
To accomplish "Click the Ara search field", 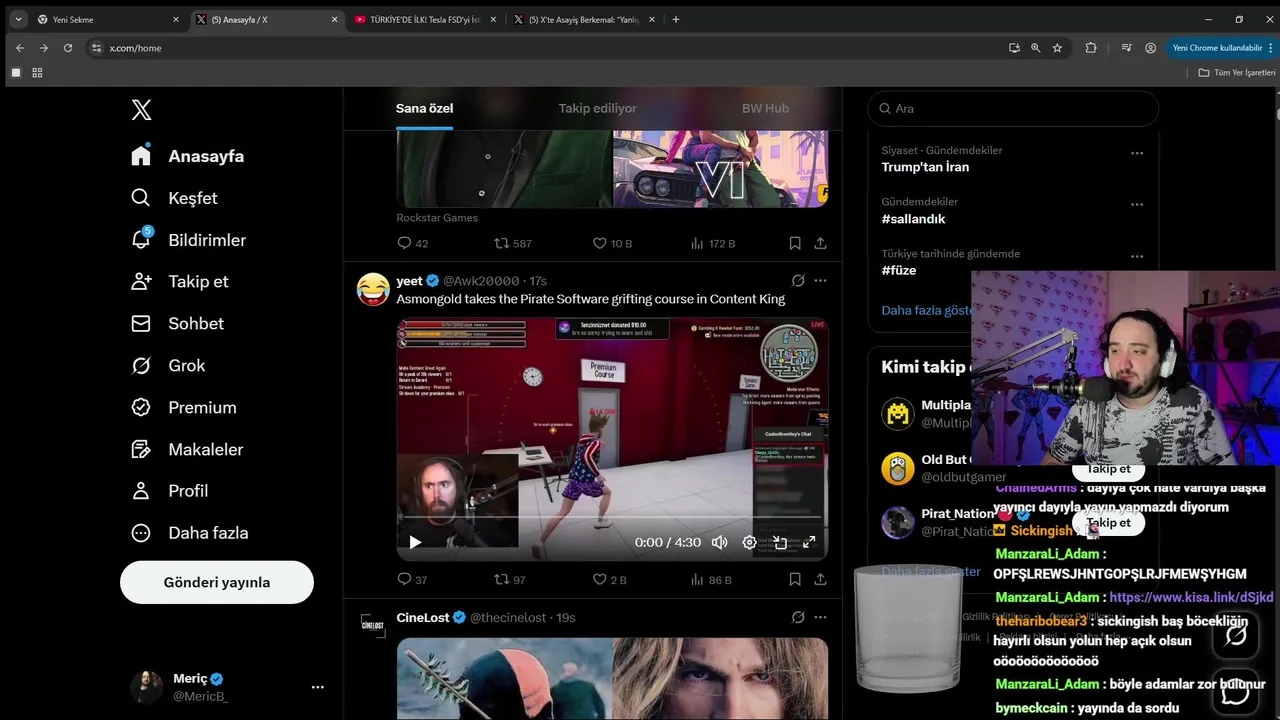I will tap(1012, 108).
